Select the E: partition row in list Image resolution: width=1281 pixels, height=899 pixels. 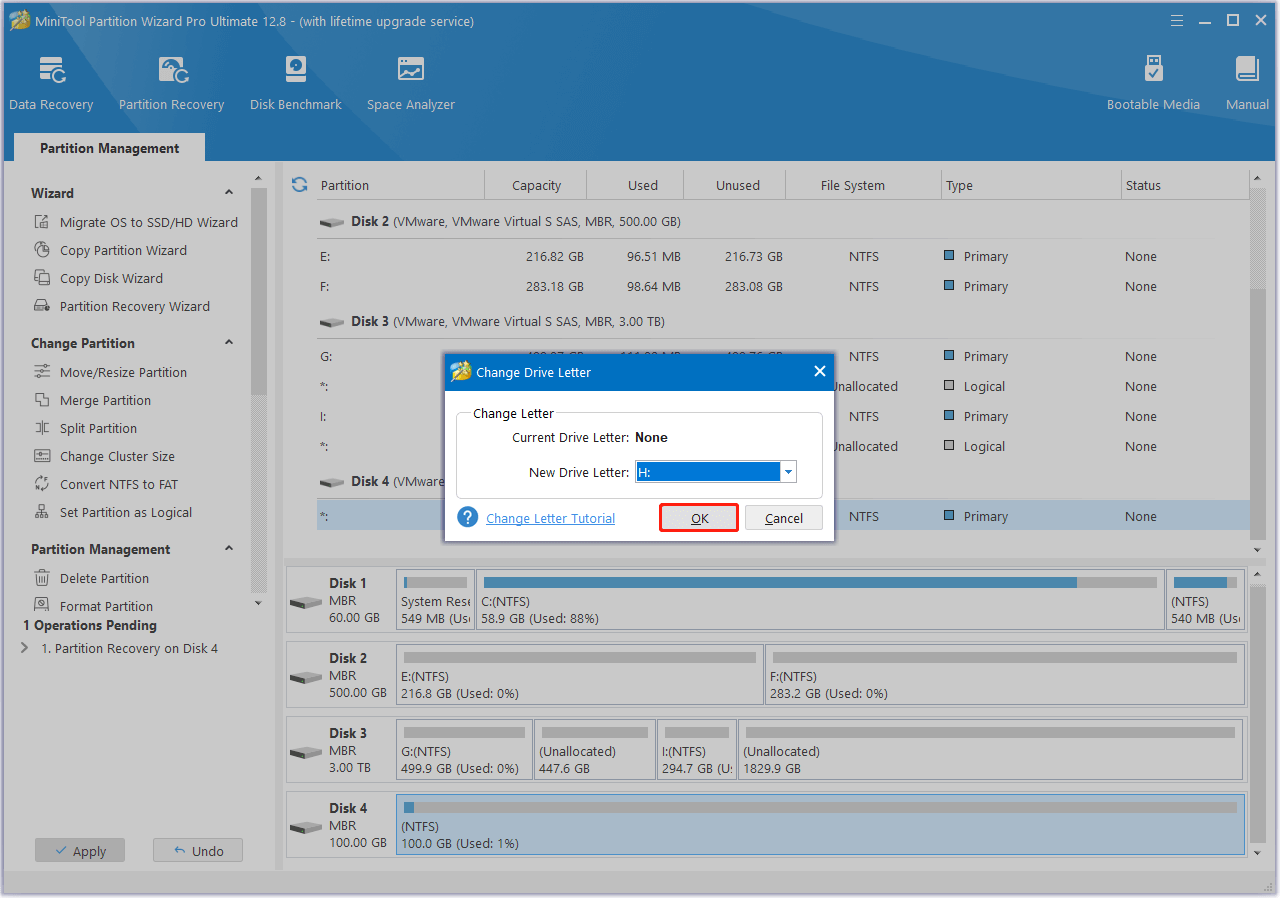click(x=783, y=257)
